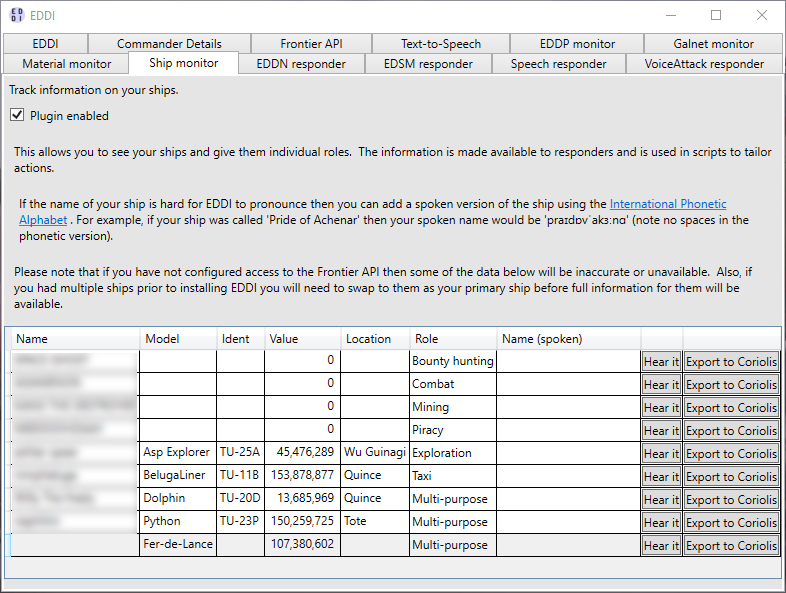This screenshot has width=786, height=593.
Task: Open the Taxi role dropdown
Action: coord(453,476)
